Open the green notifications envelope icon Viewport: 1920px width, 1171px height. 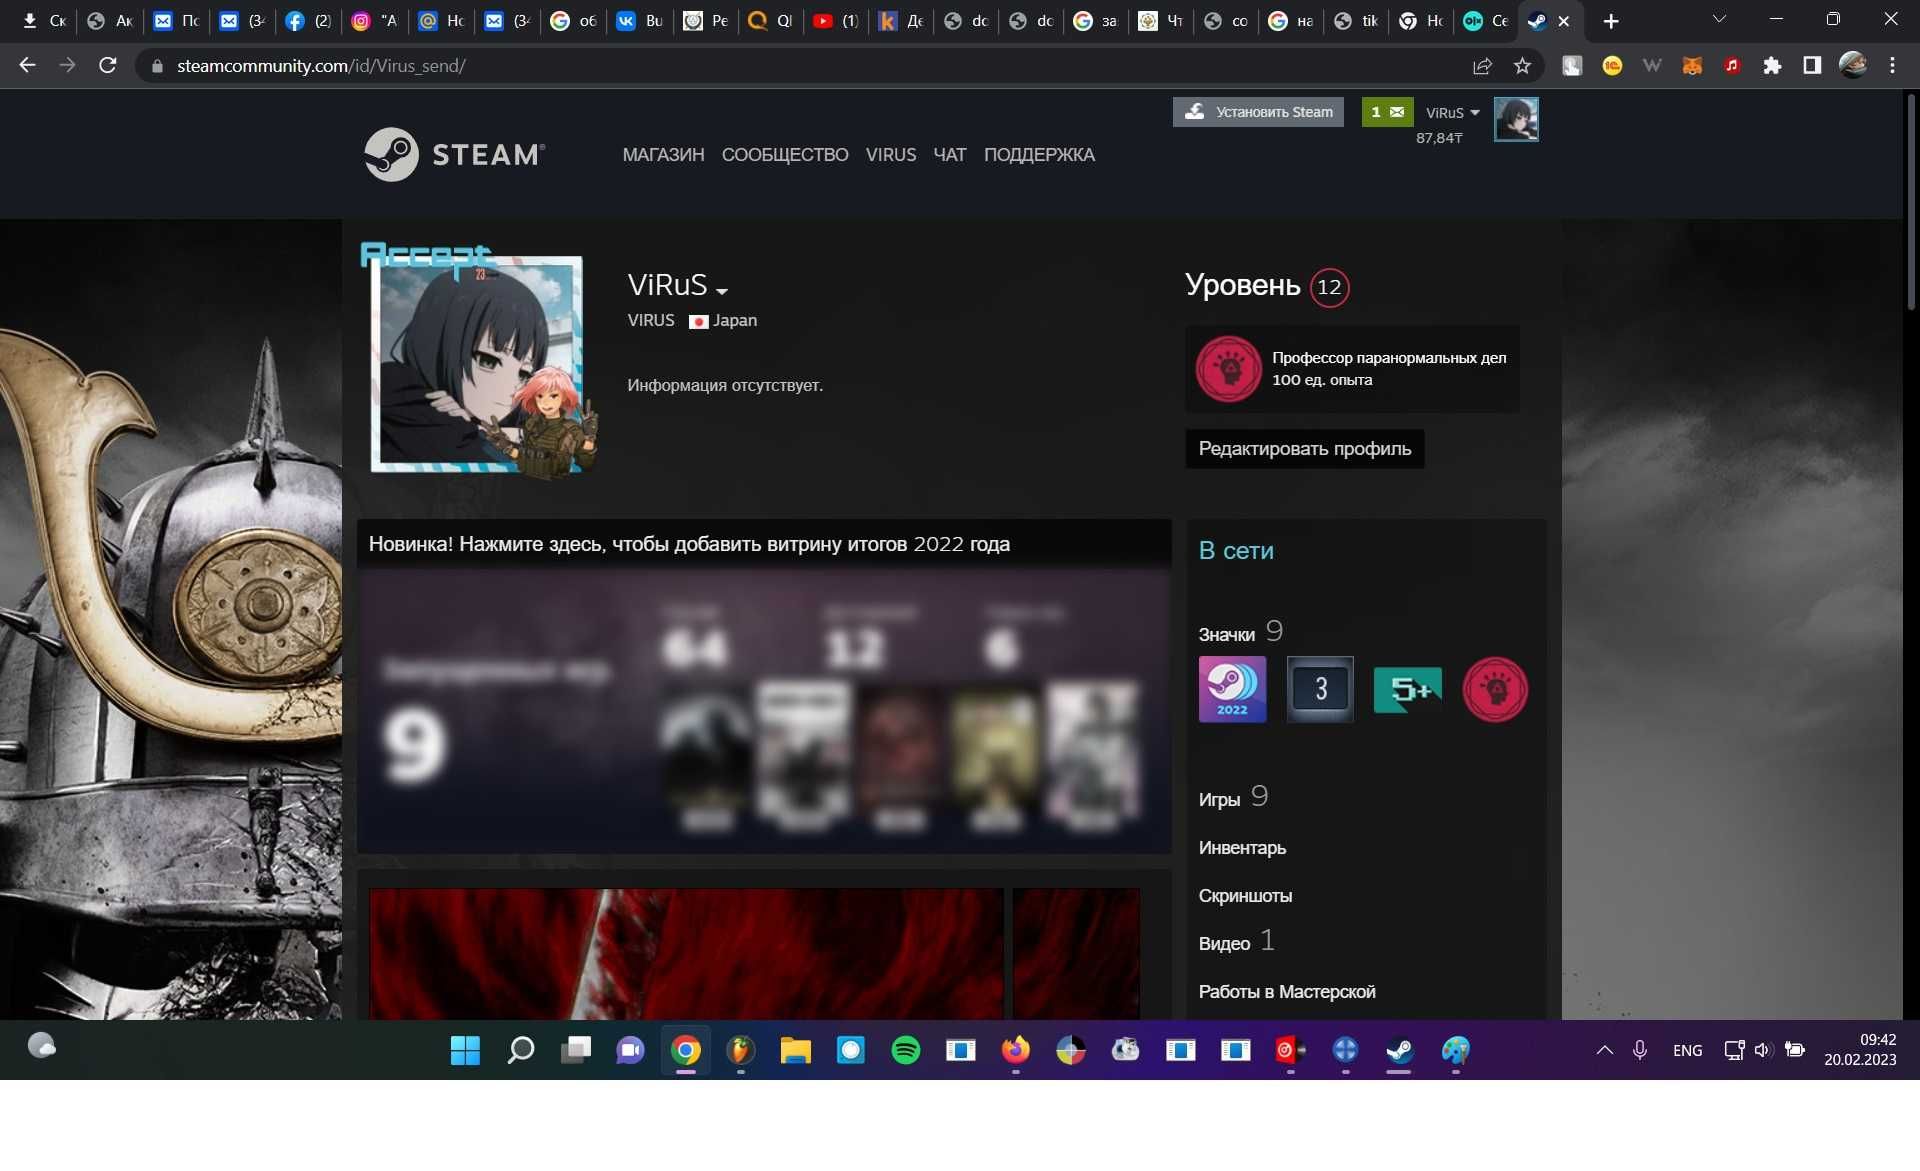[1387, 112]
